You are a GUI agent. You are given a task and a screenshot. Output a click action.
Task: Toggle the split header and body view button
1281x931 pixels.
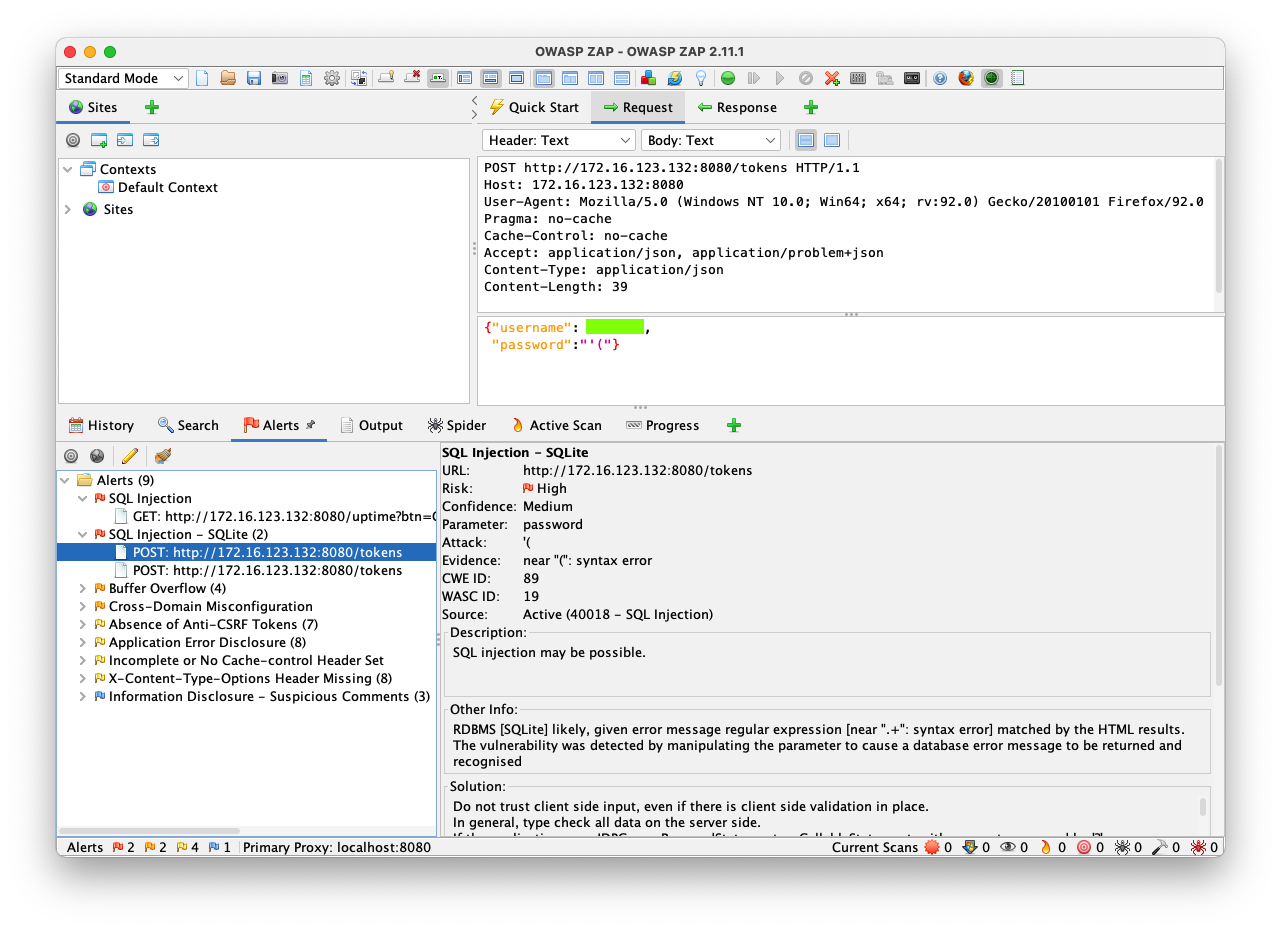[x=806, y=140]
